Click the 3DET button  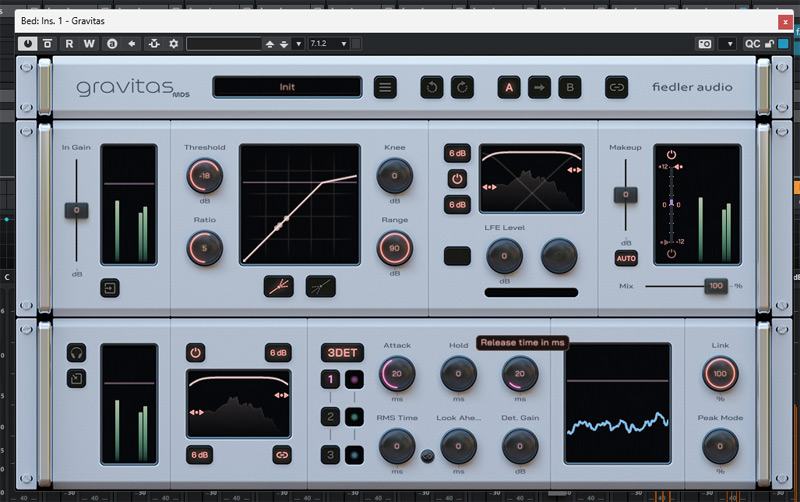pos(337,353)
